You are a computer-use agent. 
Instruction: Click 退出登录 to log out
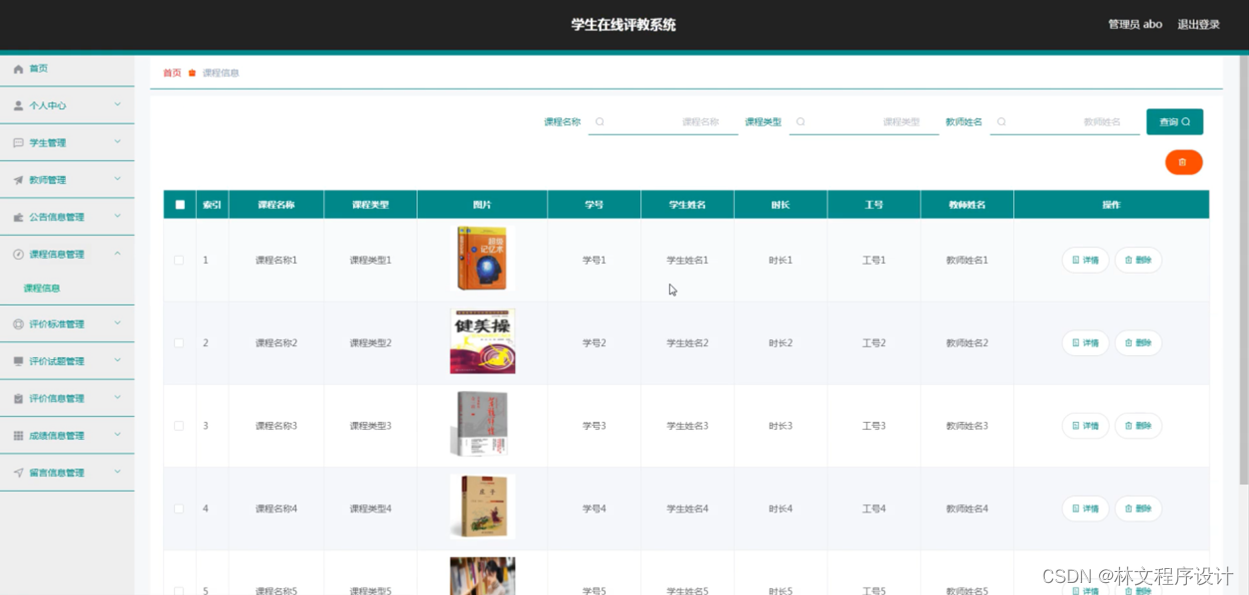1198,25
